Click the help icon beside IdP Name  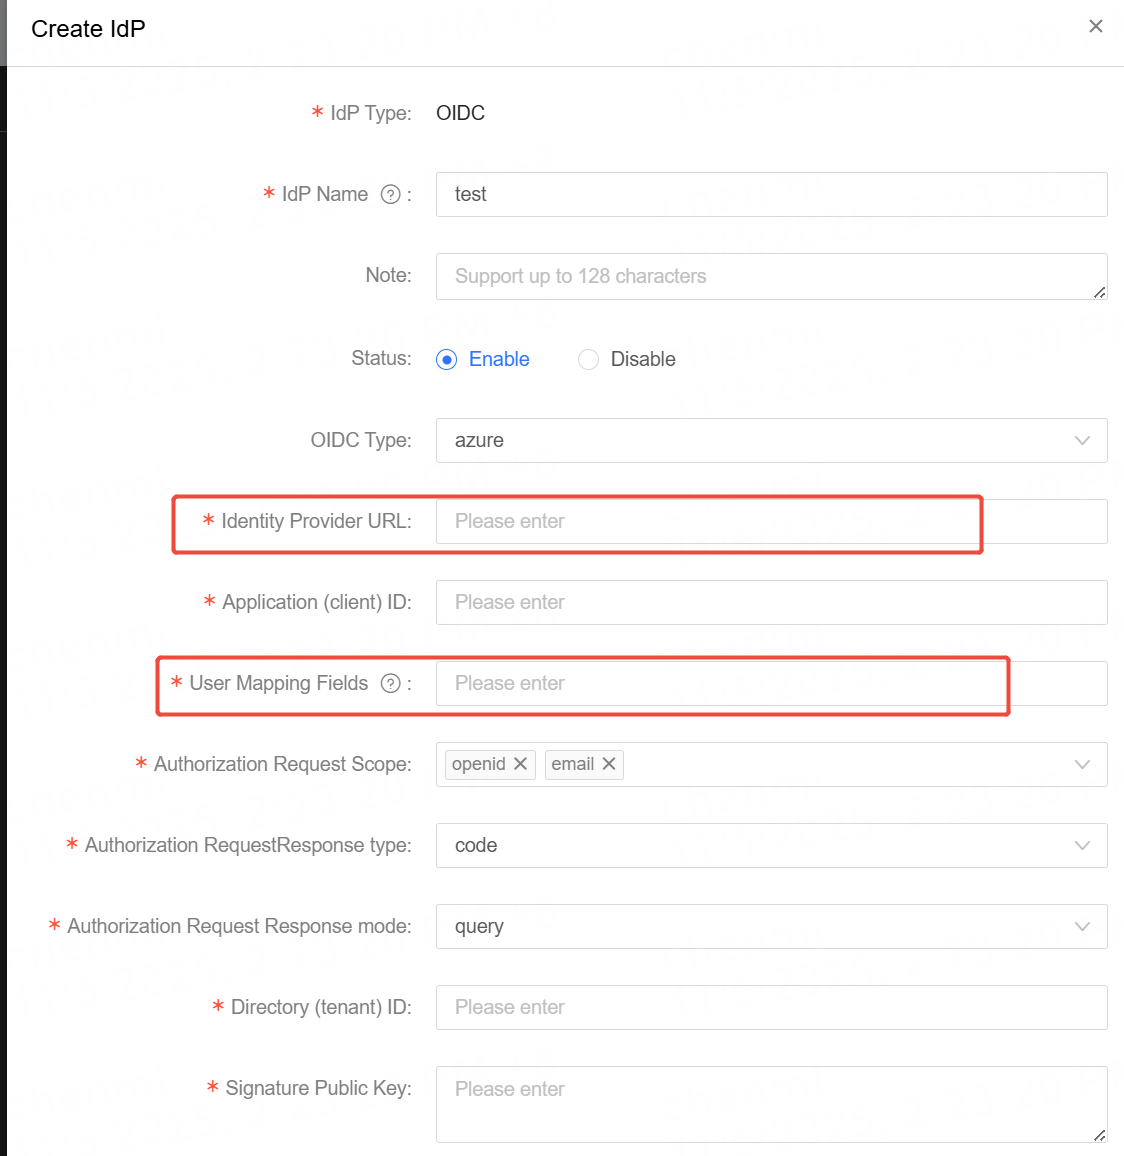389,194
